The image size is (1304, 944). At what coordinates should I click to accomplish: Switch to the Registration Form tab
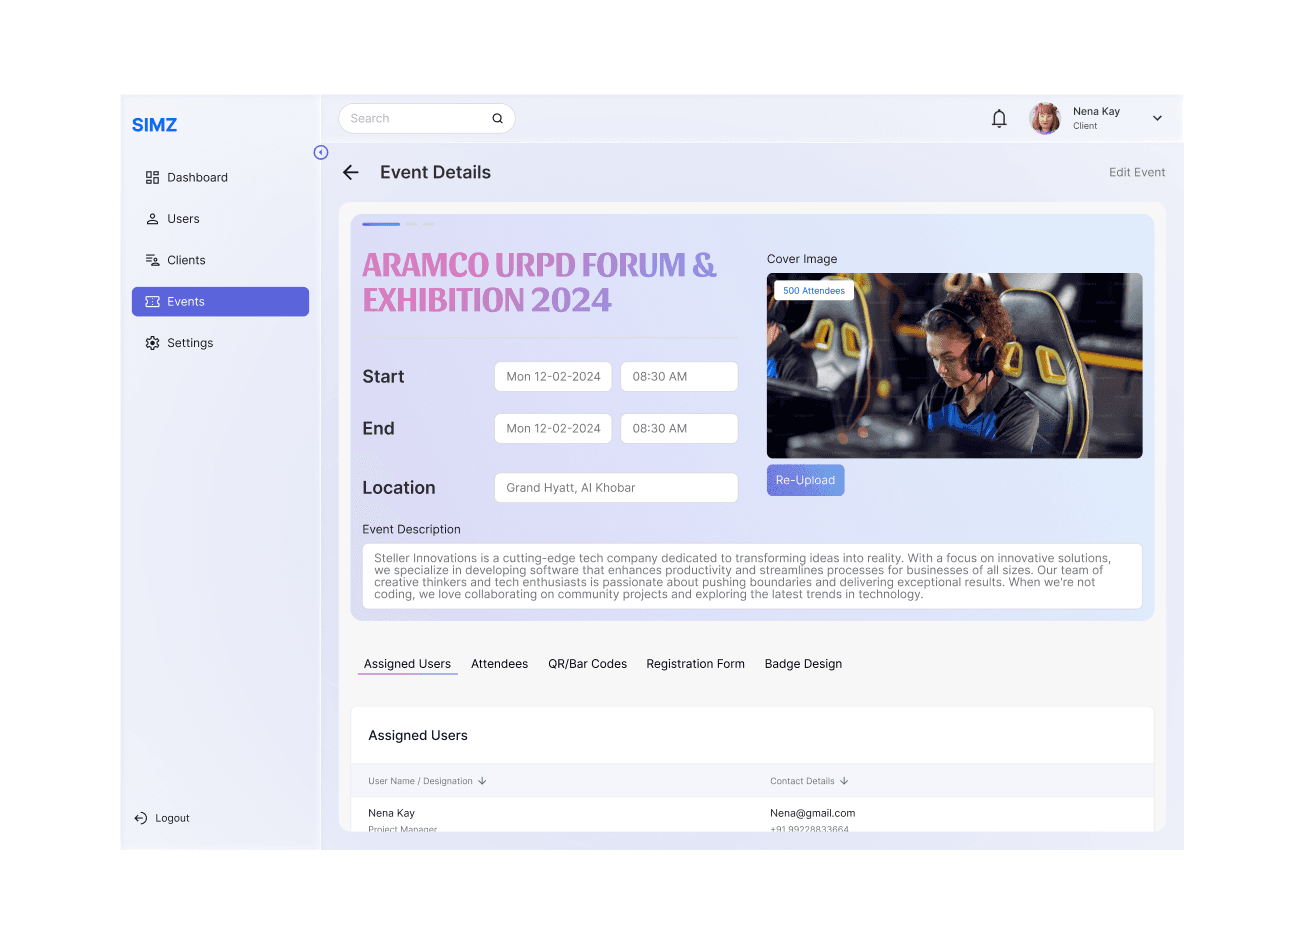[x=695, y=664]
